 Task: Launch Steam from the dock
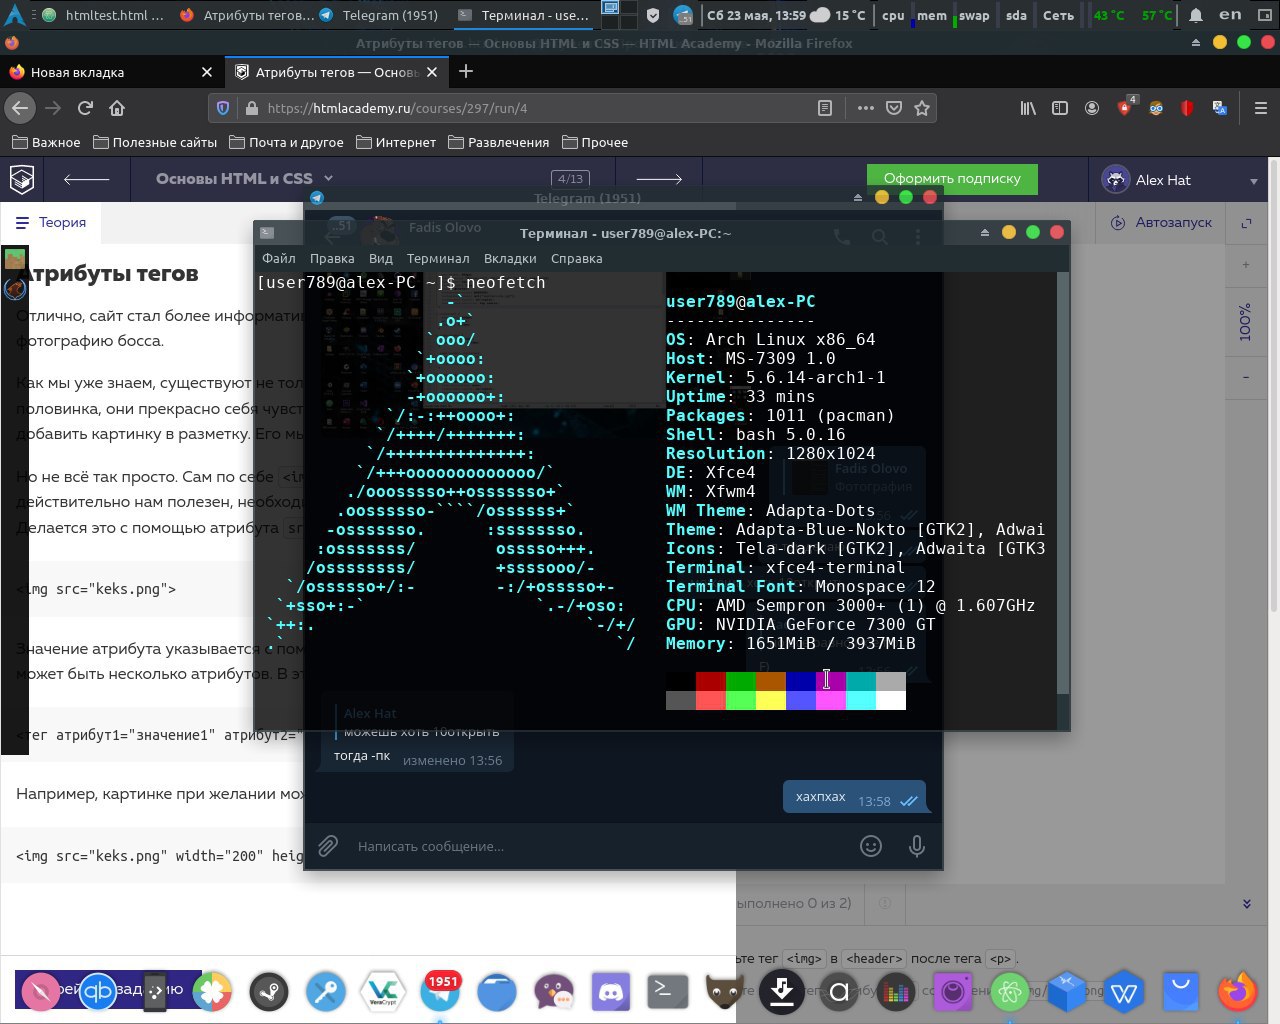pyautogui.click(x=269, y=992)
